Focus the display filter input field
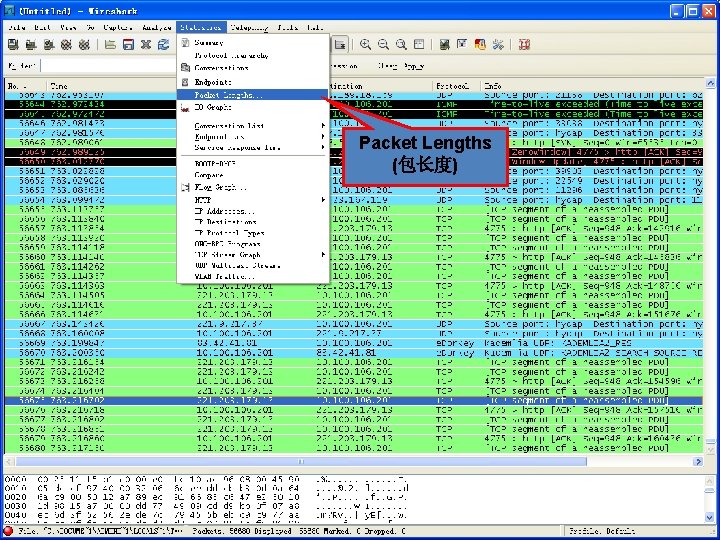This screenshot has height=540, width=720. point(109,66)
